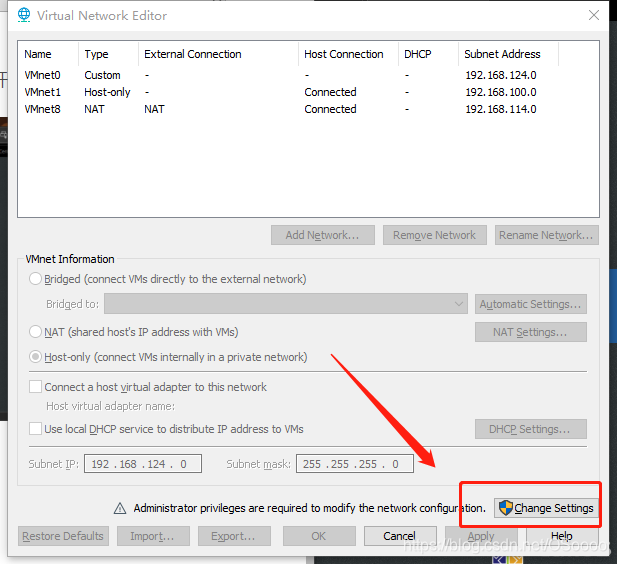Click subnet address 192.168.100.0

501,92
